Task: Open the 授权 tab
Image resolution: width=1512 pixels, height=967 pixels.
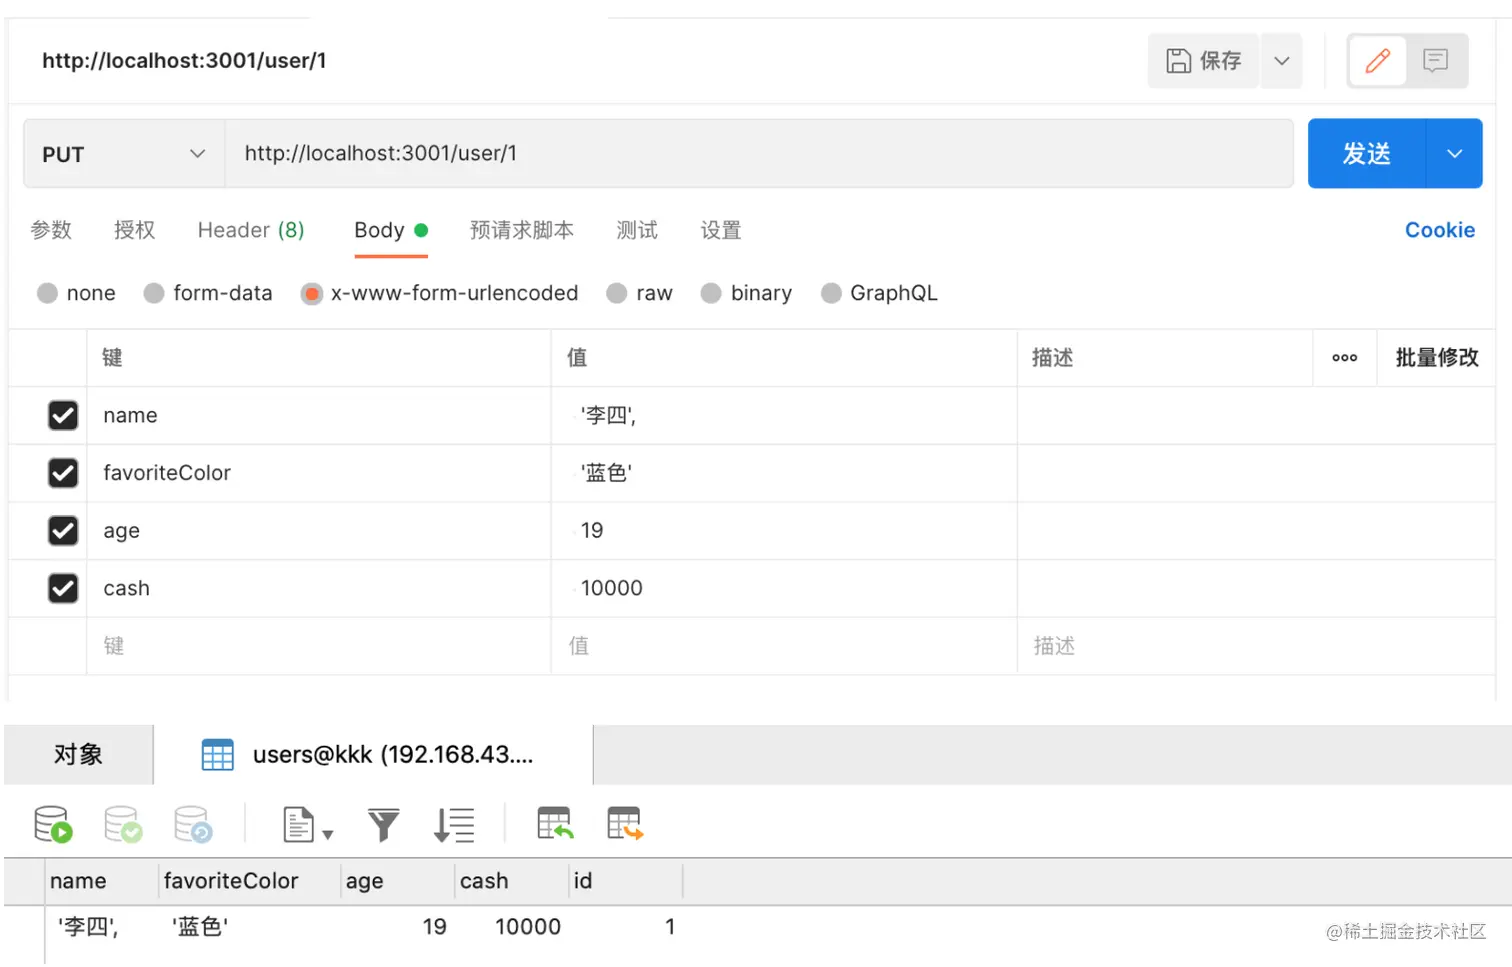Action: tap(135, 230)
